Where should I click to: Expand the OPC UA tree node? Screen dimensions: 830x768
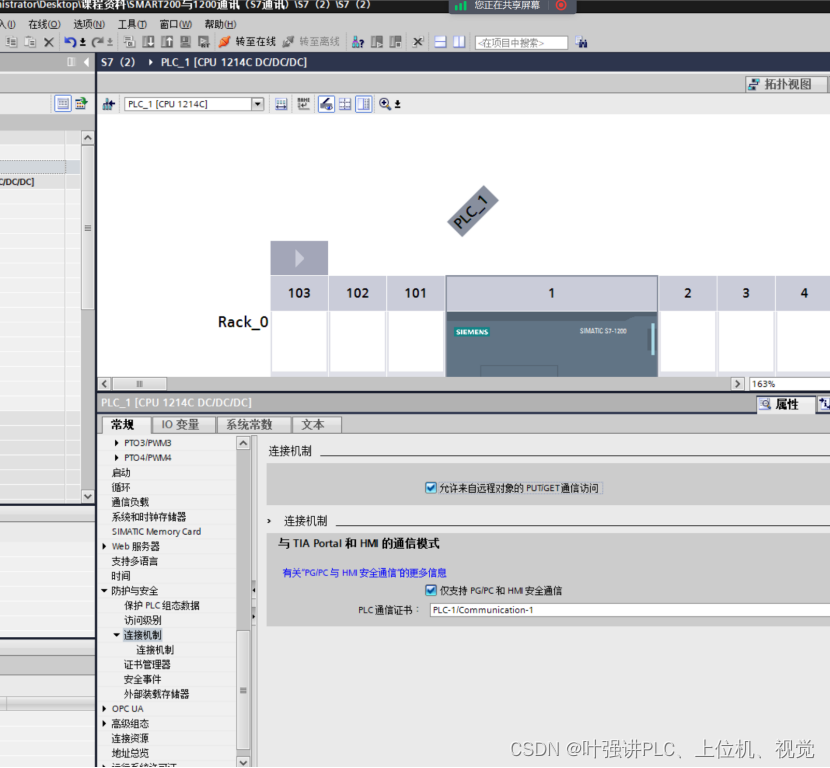coord(104,709)
